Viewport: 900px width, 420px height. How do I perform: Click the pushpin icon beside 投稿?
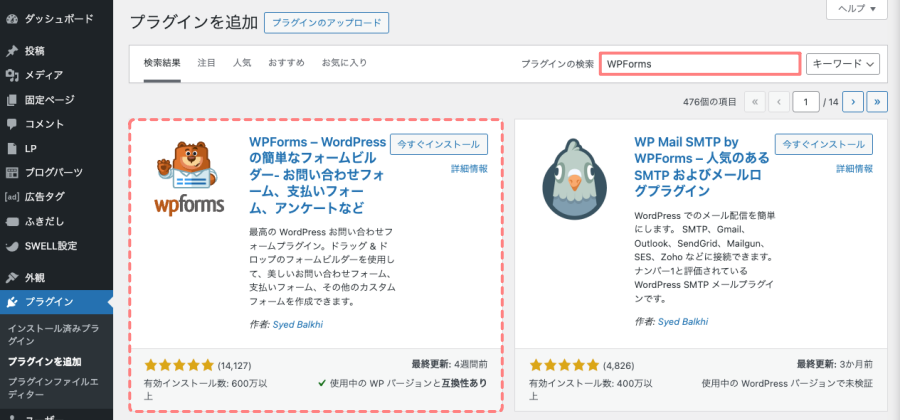[11, 51]
